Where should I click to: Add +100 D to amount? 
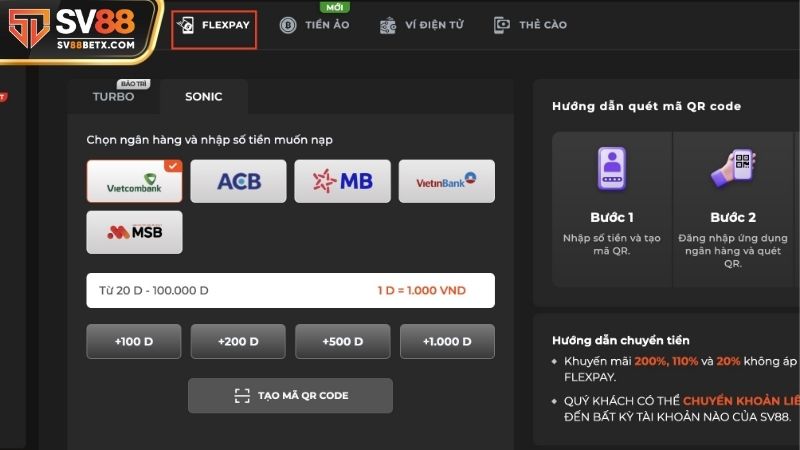[x=134, y=341]
